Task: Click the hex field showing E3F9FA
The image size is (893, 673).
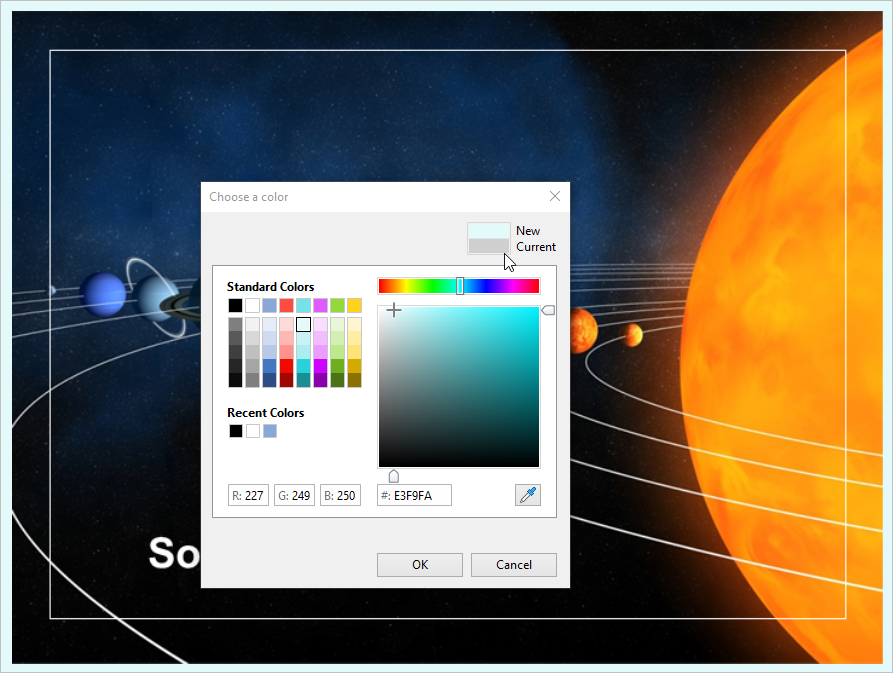Action: coord(415,494)
